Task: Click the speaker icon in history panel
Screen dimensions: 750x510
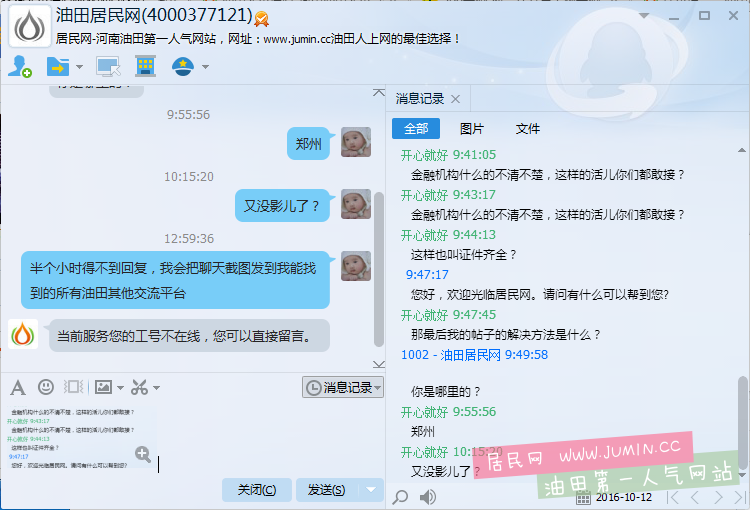Action: [428, 497]
